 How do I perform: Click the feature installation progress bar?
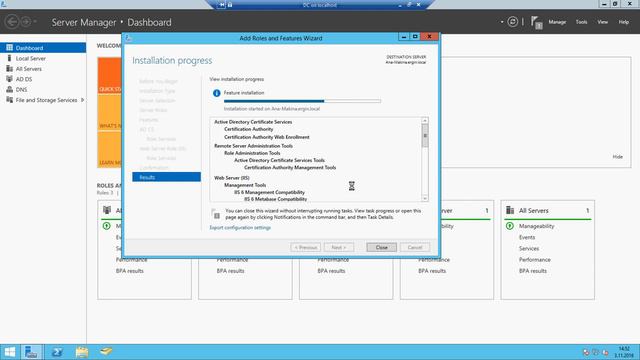coord(302,101)
